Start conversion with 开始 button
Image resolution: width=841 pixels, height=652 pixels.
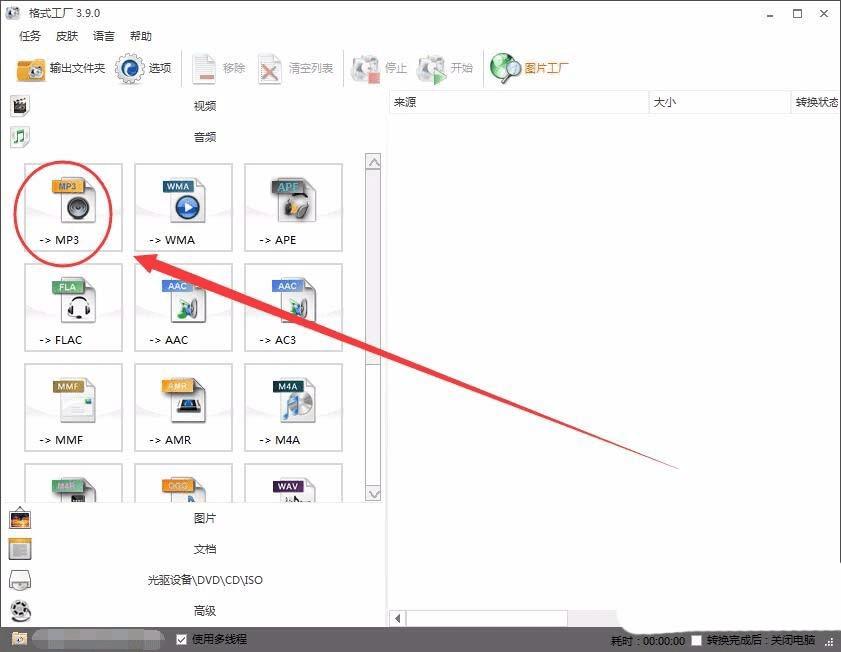445,69
